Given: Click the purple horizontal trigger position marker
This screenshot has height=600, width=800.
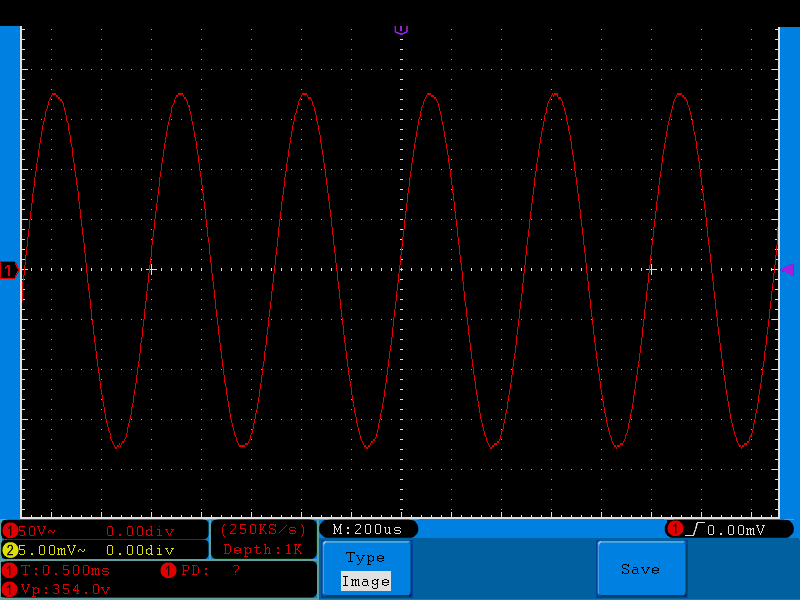Looking at the screenshot, I should coord(401,30).
